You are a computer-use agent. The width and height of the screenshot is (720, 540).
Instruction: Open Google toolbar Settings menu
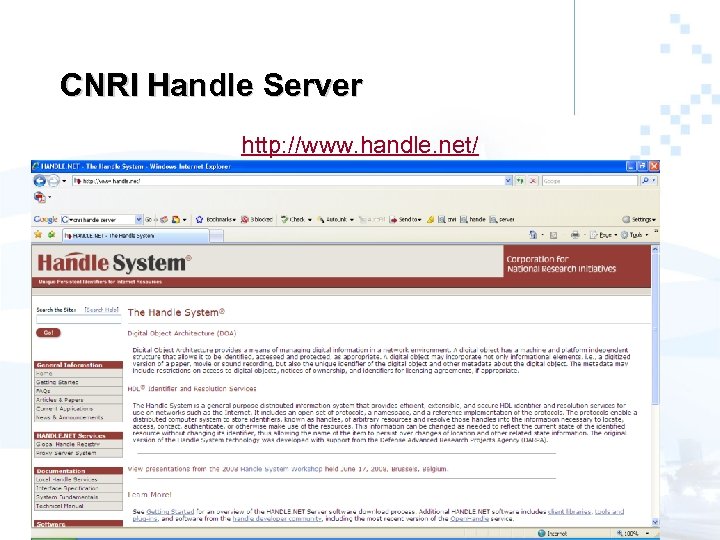click(639, 219)
